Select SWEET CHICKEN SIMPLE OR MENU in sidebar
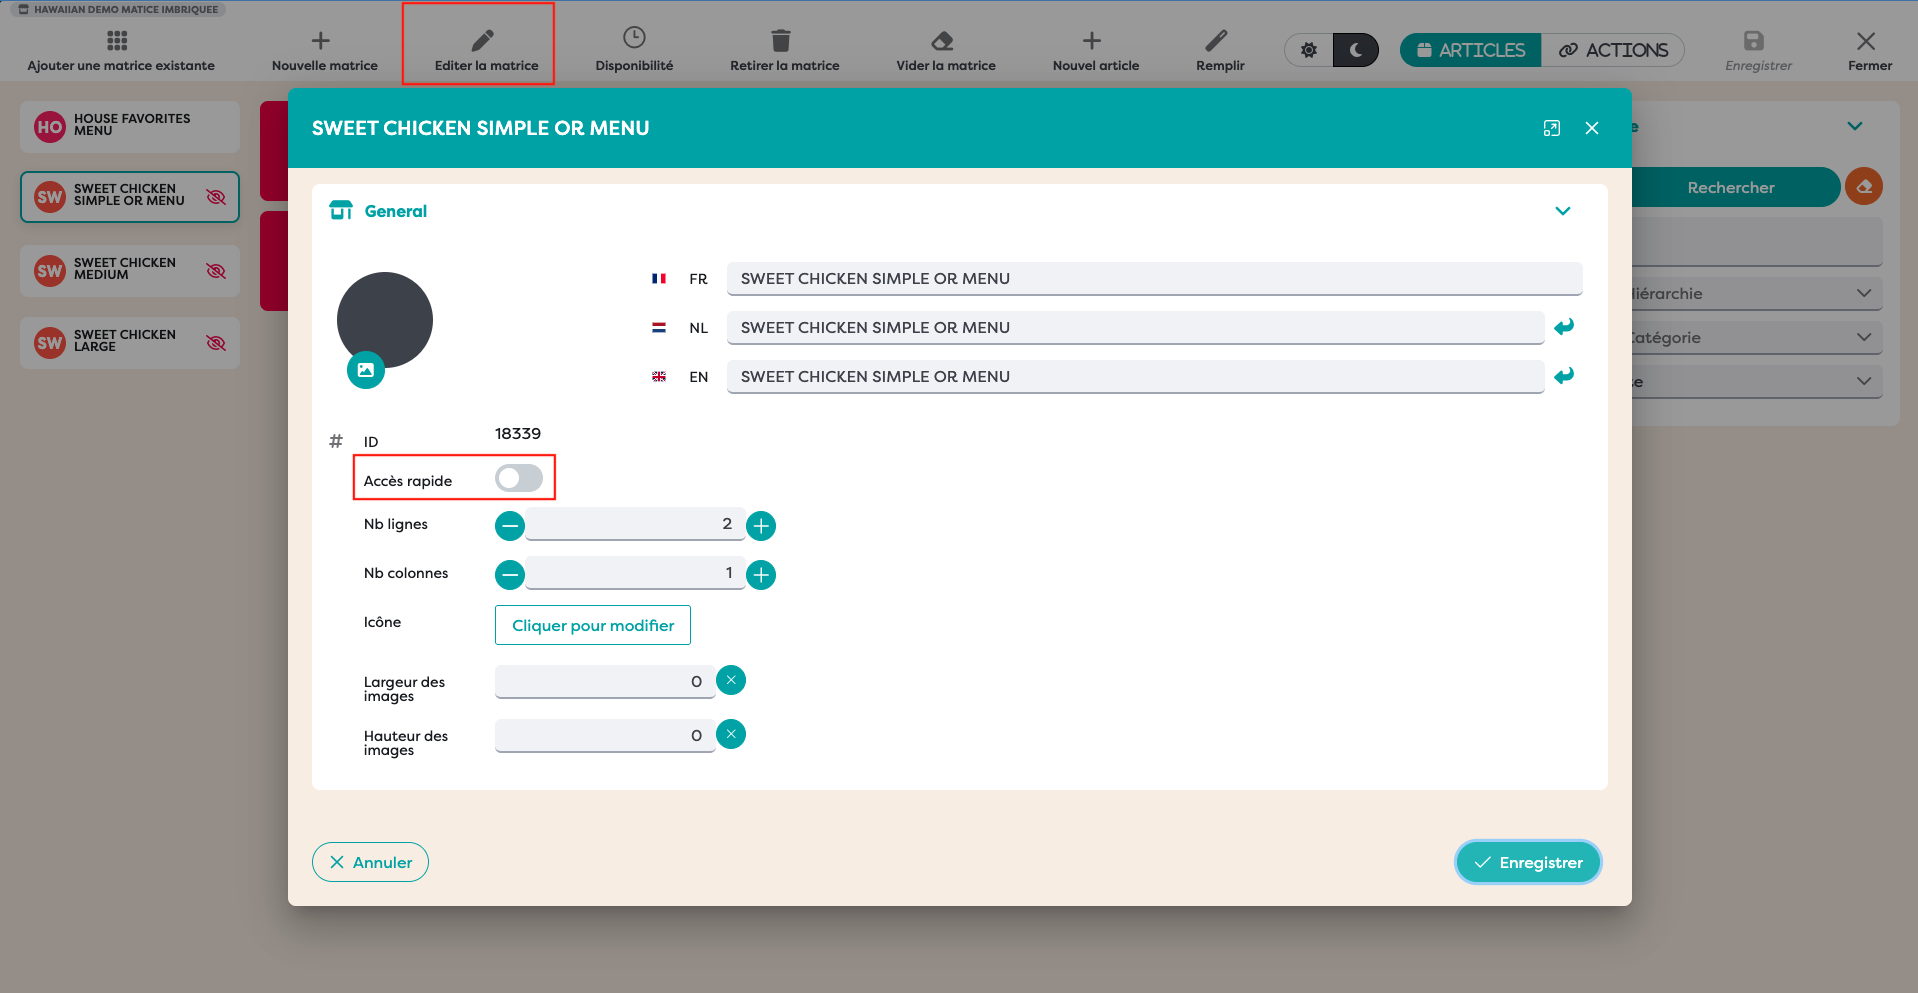This screenshot has height=993, width=1918. (x=130, y=196)
